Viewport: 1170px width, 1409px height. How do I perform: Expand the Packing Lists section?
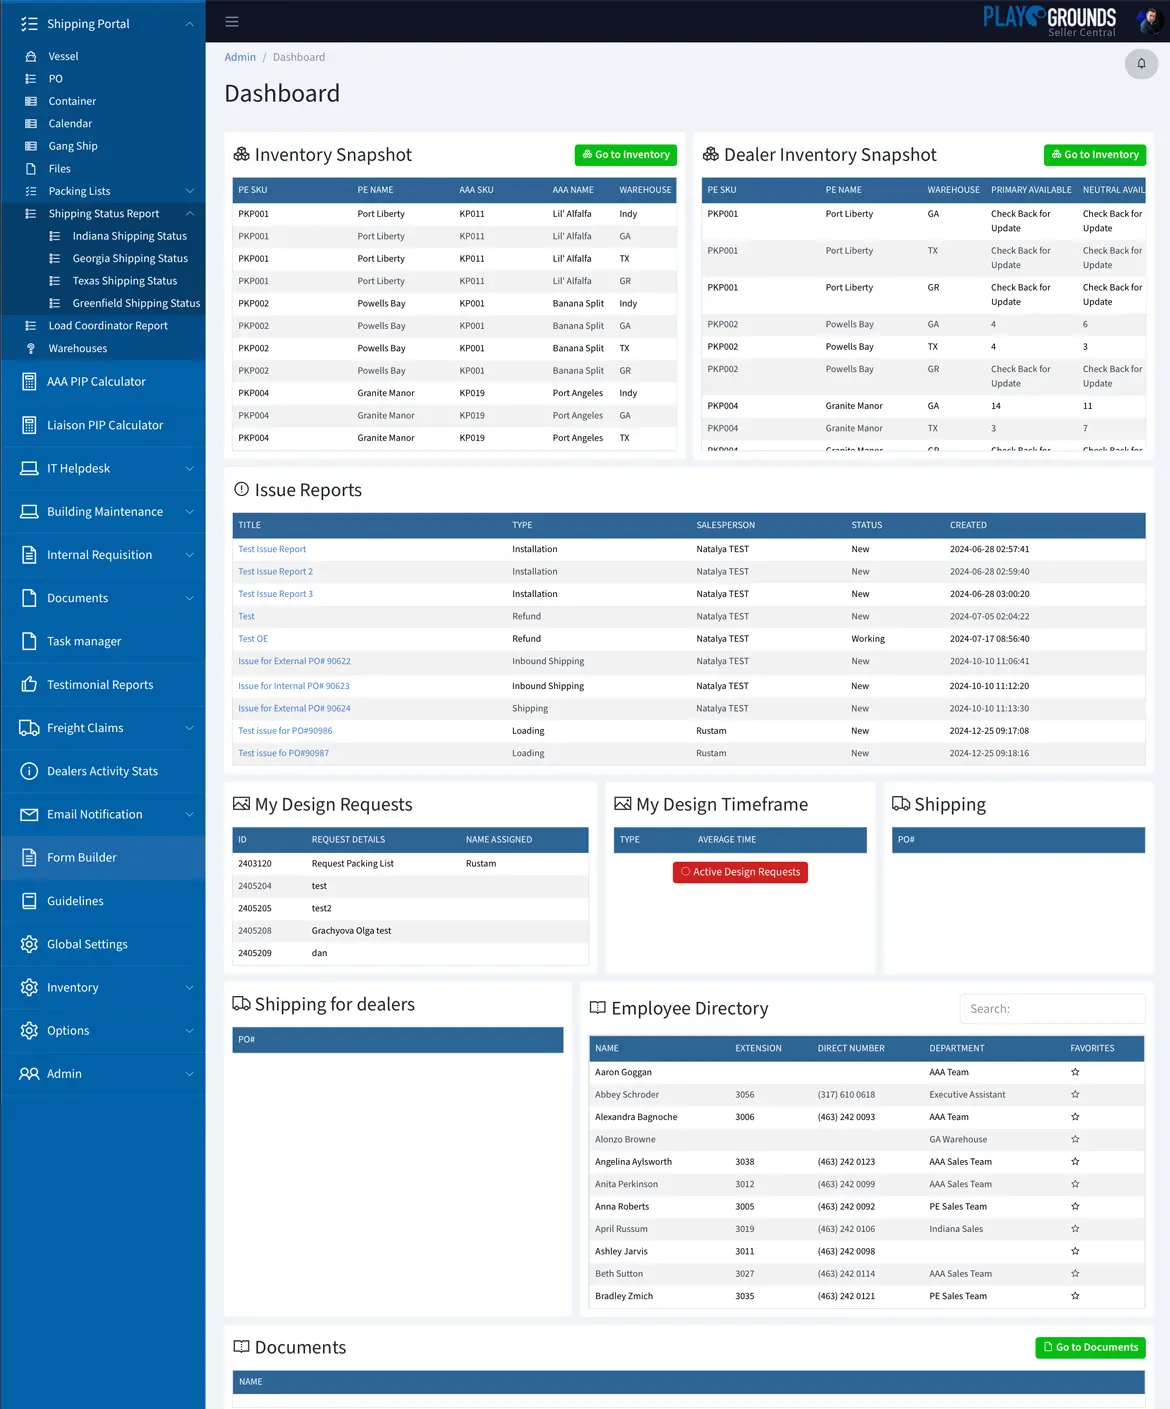(x=78, y=190)
